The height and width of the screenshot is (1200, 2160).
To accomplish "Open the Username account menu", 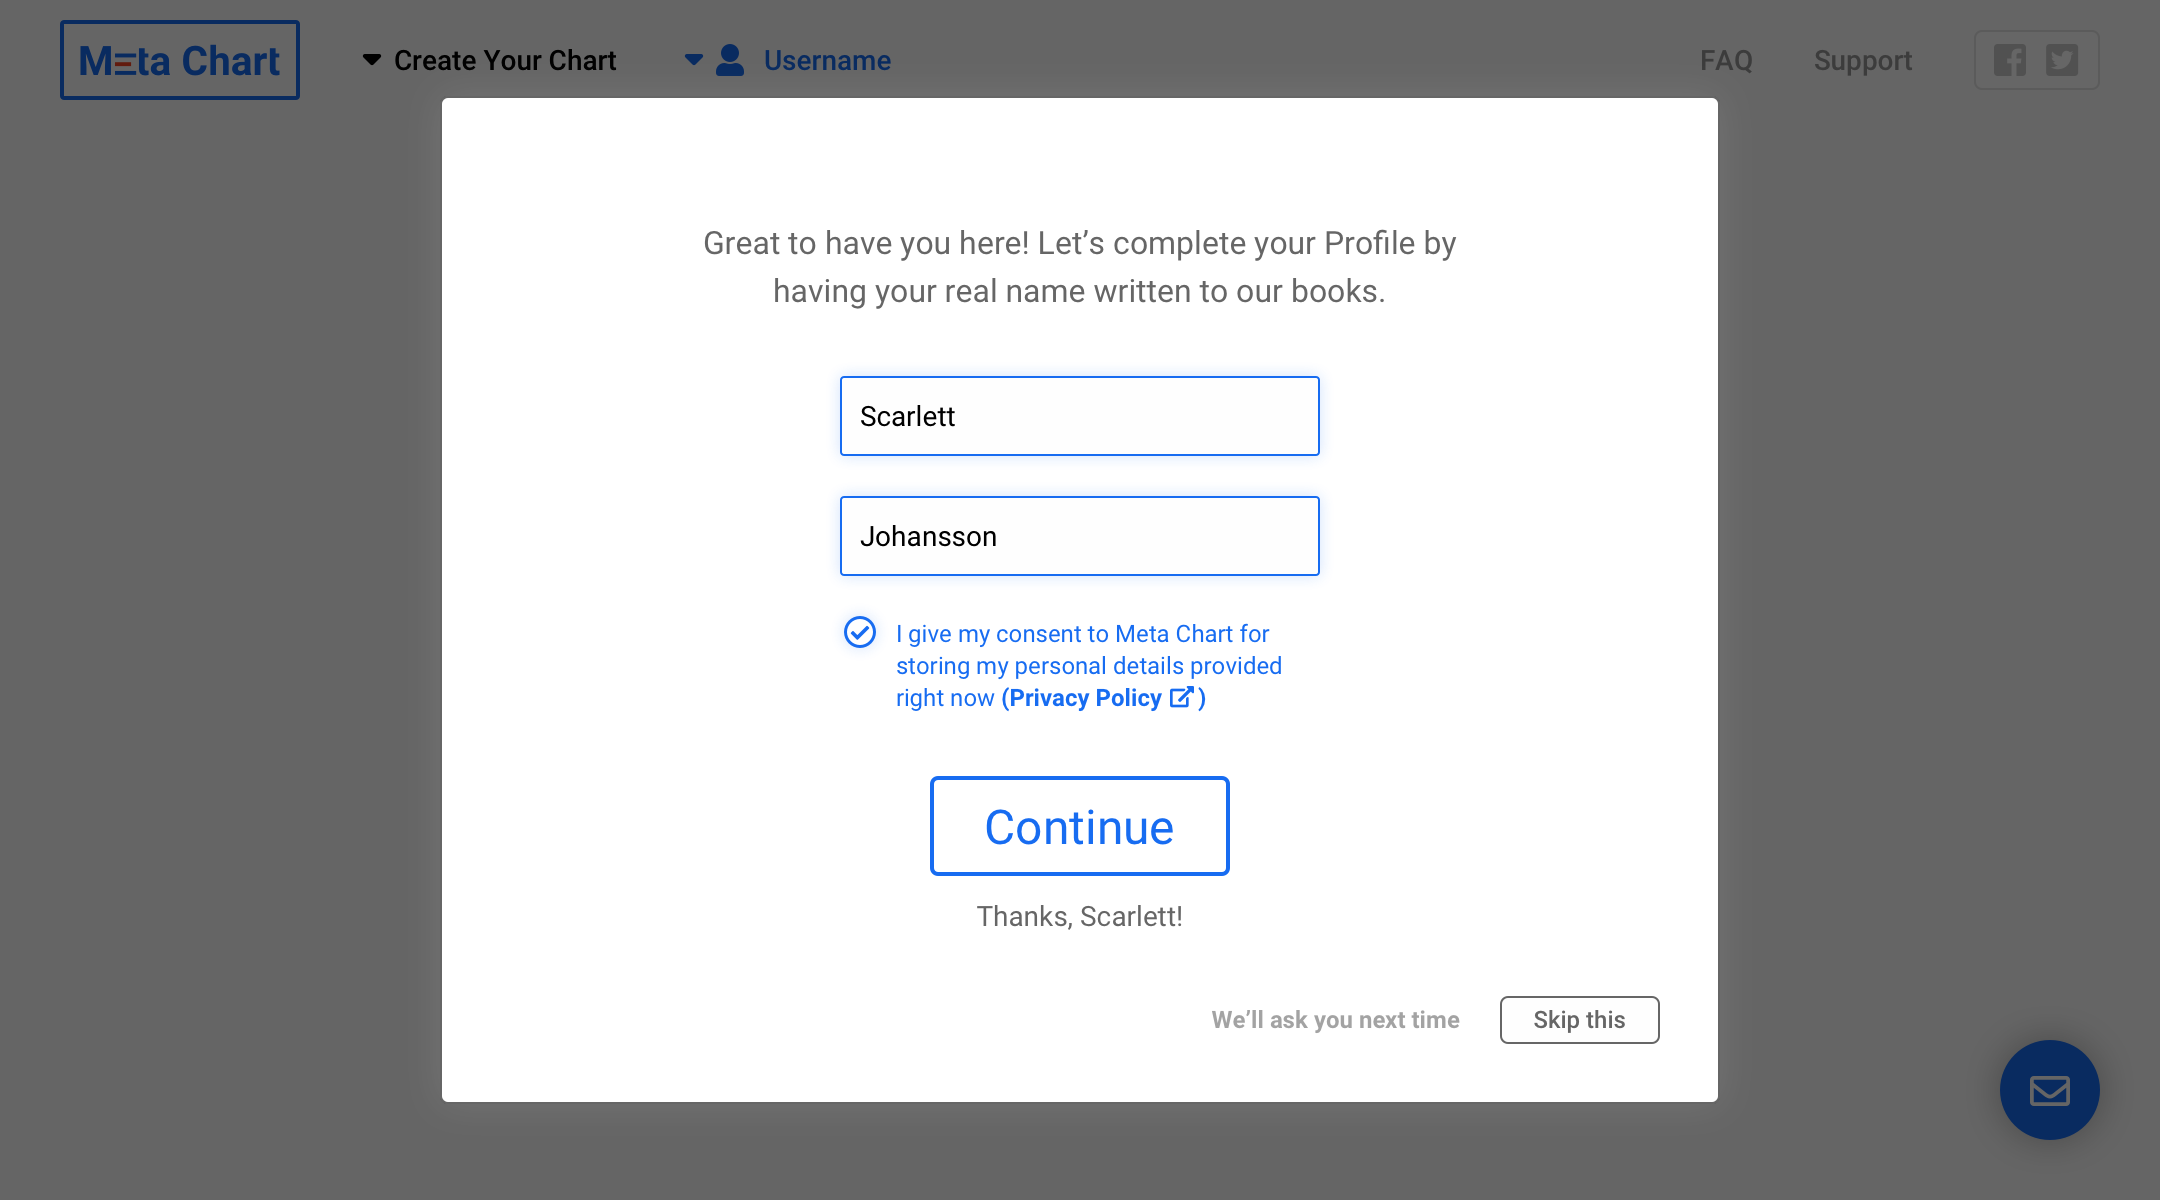I will (827, 60).
